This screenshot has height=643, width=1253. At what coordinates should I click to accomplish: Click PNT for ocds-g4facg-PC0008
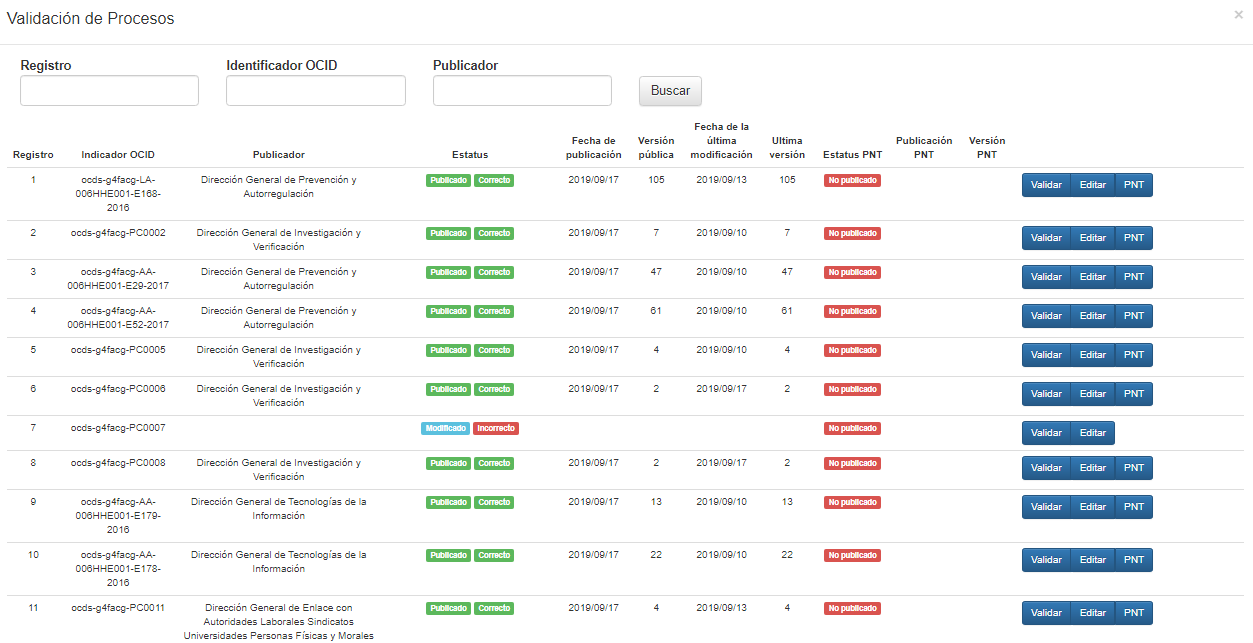(1133, 468)
